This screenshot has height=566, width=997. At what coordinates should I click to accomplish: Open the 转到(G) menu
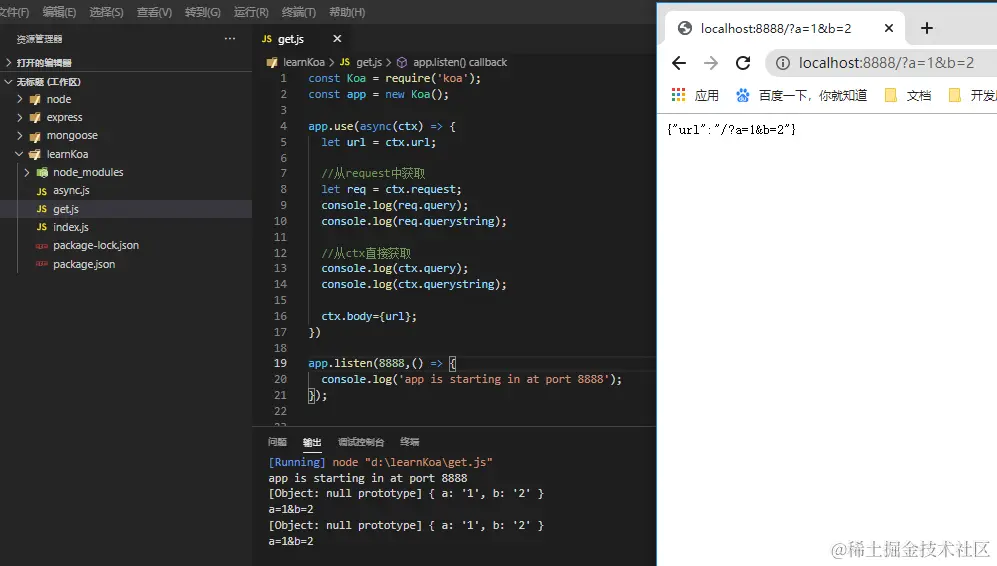tap(203, 12)
